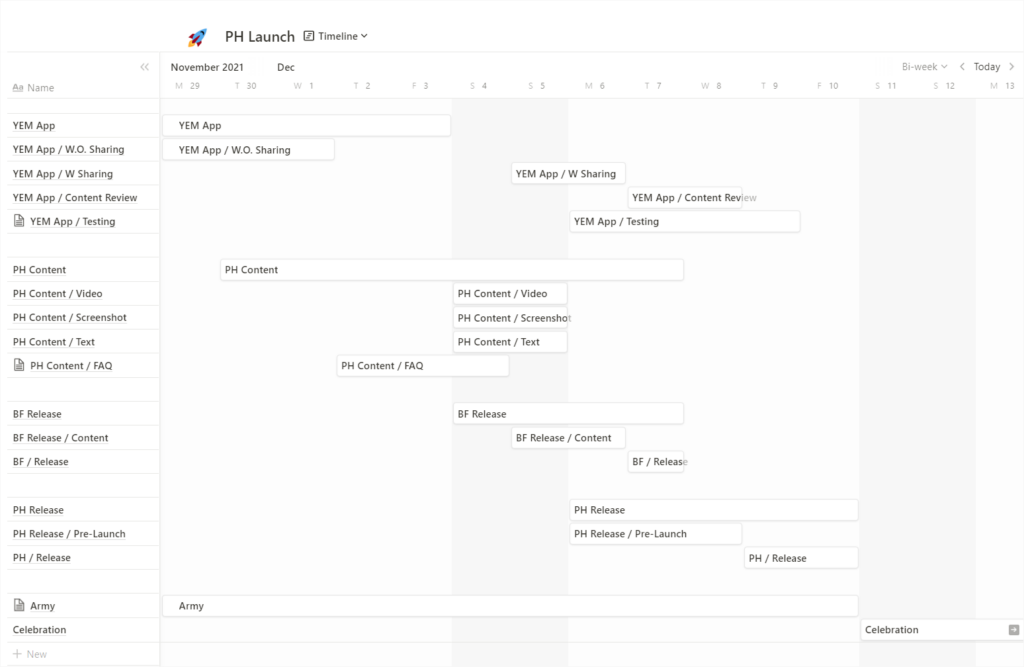Select PH Release / Pre-Launch row name
This screenshot has height=667, width=1024.
click(x=69, y=534)
